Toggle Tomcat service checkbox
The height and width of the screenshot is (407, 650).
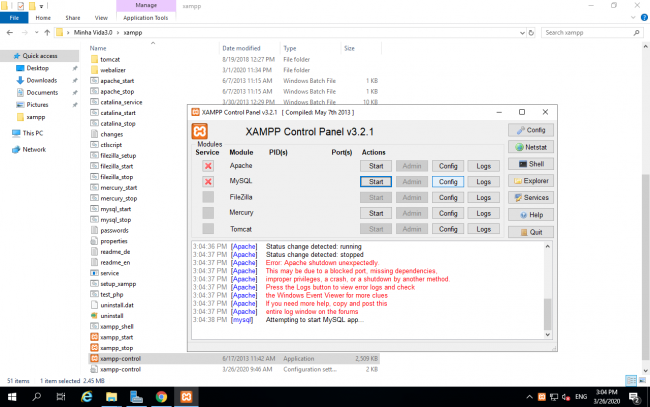tap(208, 229)
